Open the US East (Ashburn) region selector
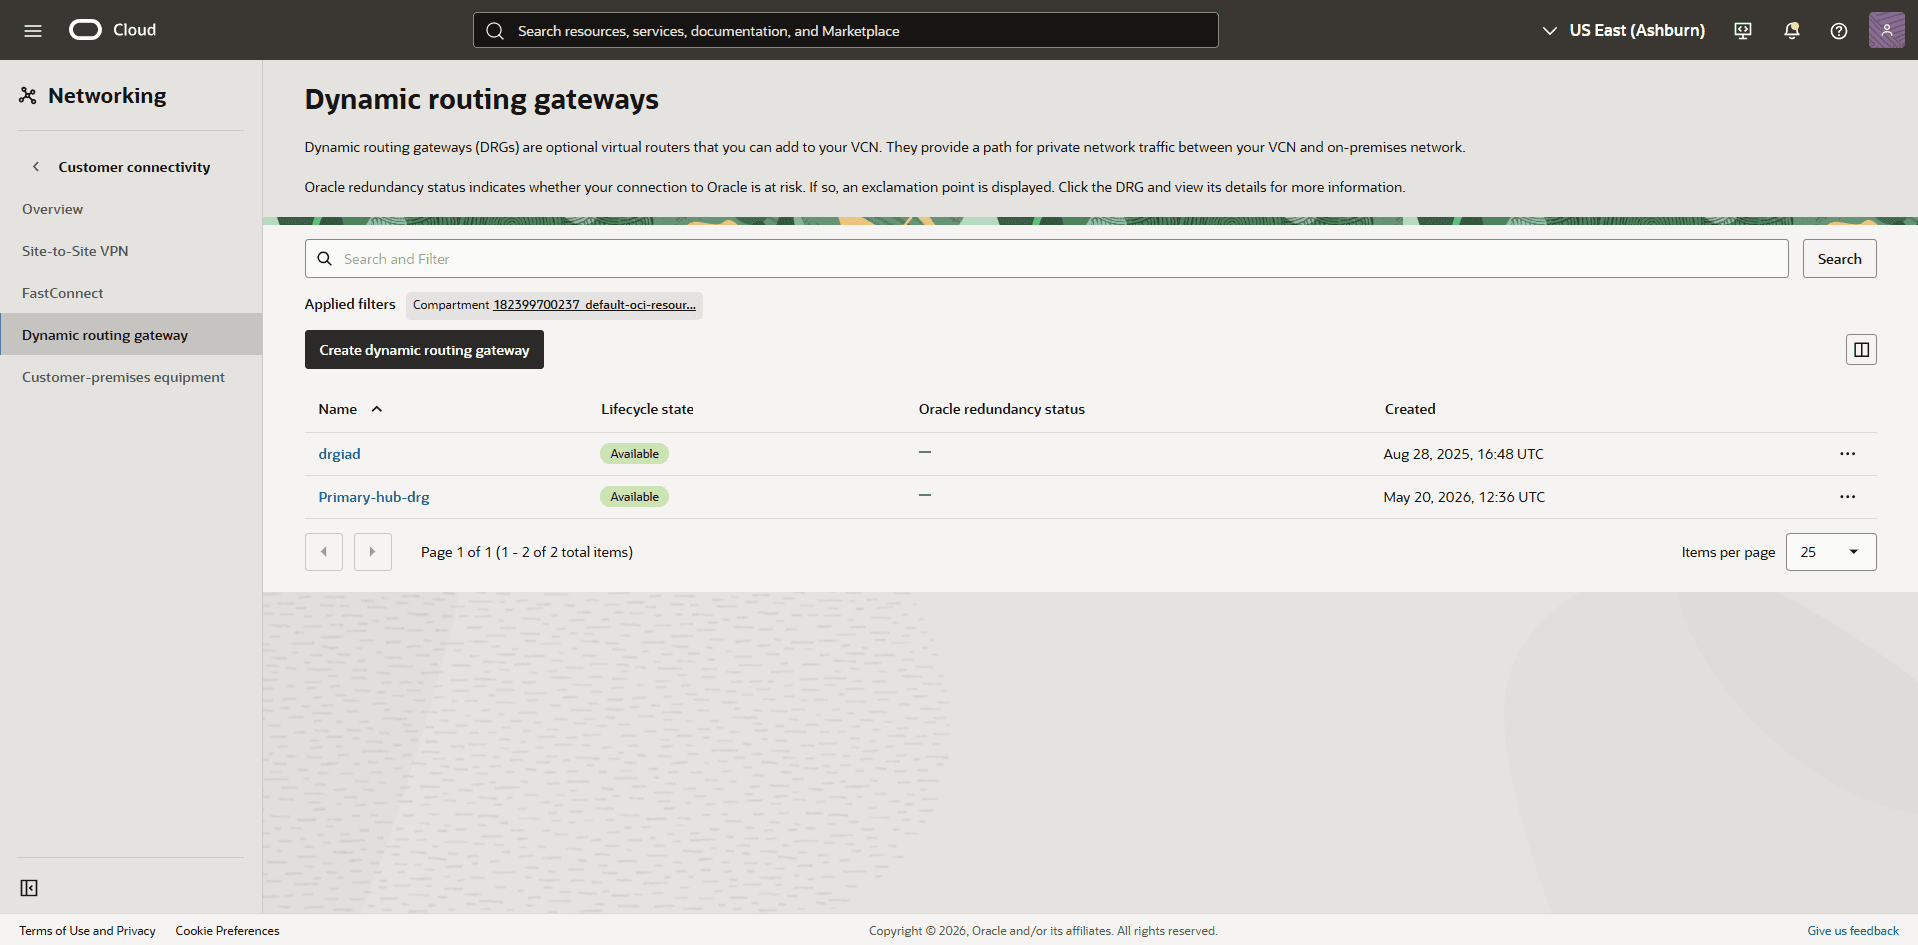The image size is (1918, 945). (1624, 31)
